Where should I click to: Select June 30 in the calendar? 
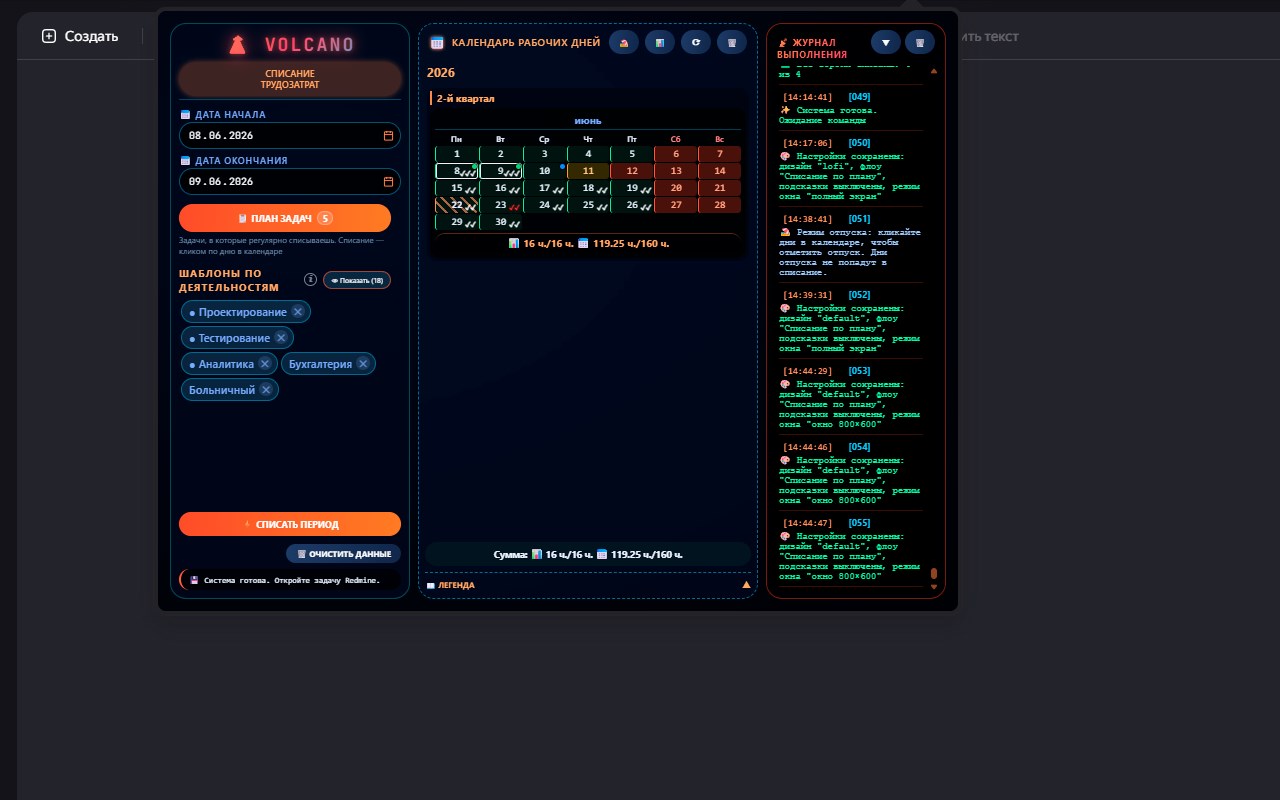click(501, 222)
